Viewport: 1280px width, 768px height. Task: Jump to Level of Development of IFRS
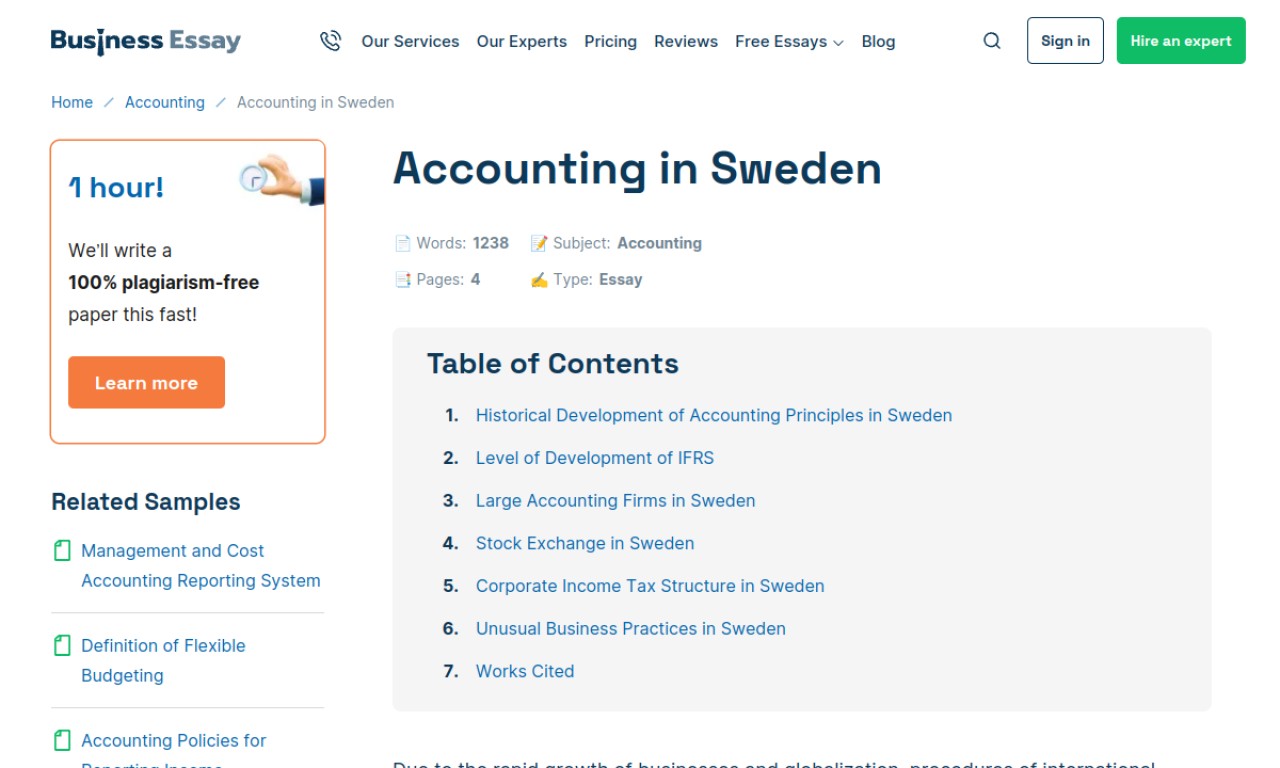(595, 458)
